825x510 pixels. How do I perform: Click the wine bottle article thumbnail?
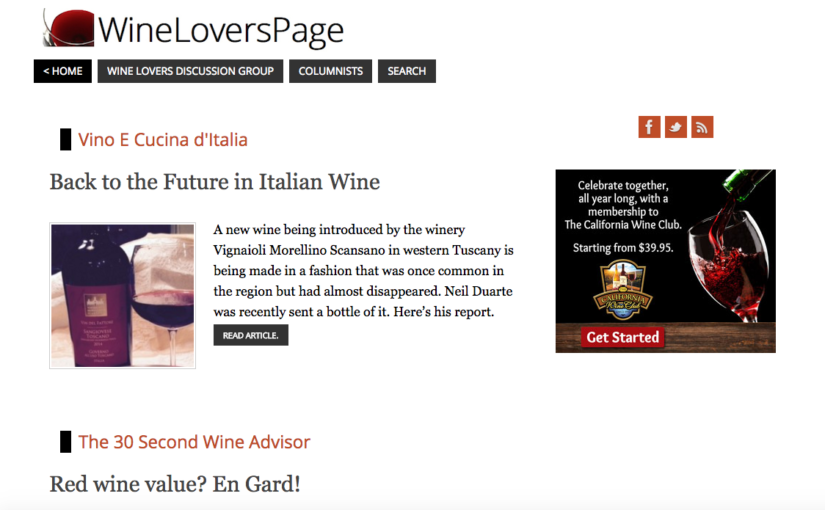[x=123, y=295]
